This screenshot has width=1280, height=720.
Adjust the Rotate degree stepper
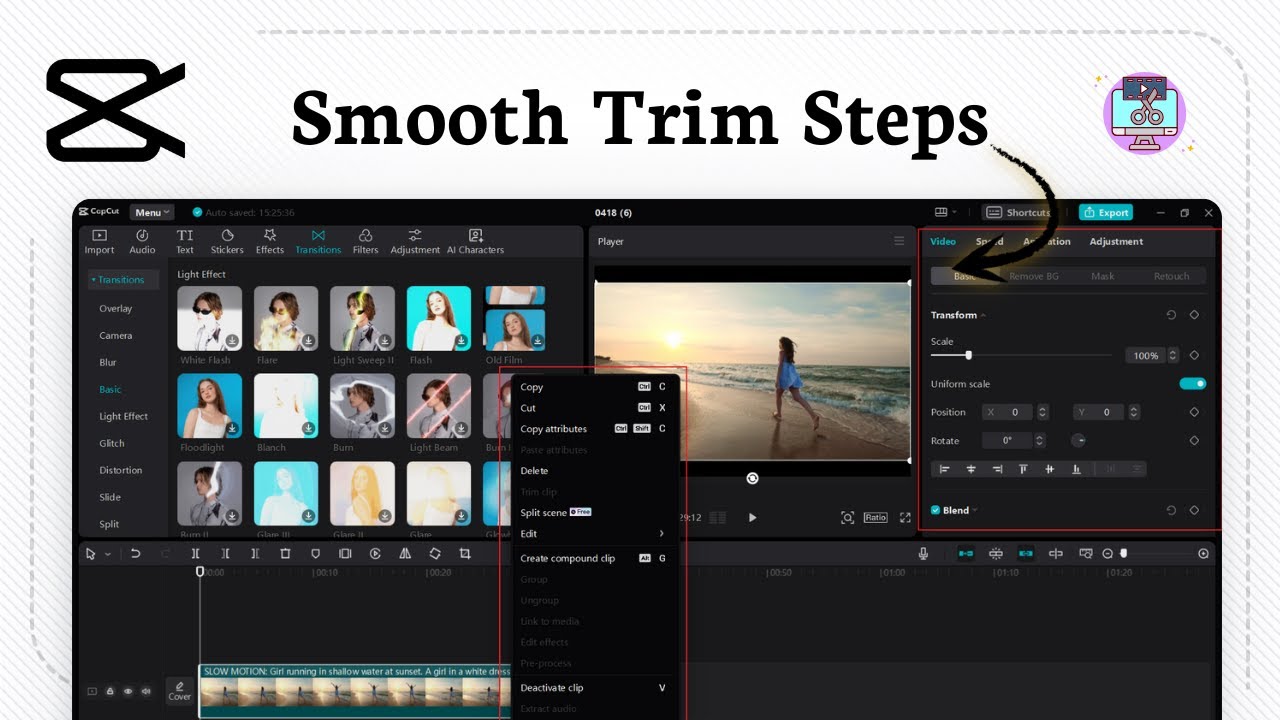(1039, 441)
